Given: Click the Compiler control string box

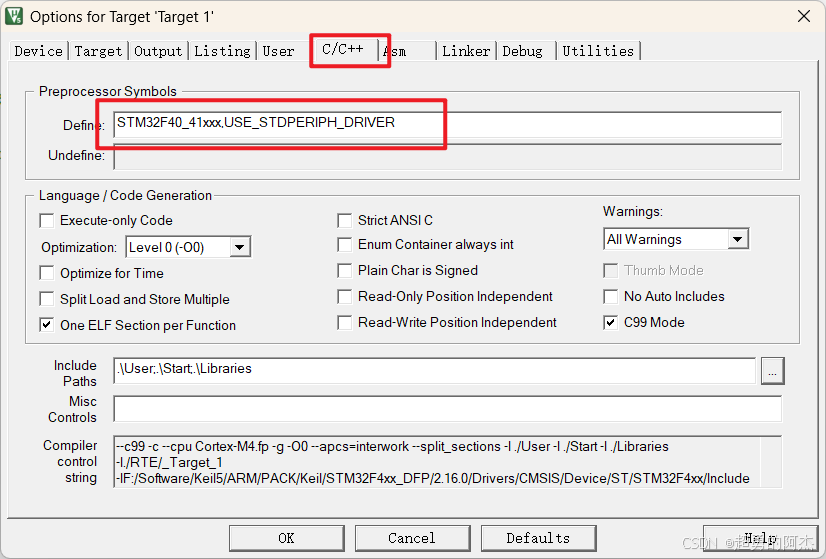Looking at the screenshot, I should [447, 462].
